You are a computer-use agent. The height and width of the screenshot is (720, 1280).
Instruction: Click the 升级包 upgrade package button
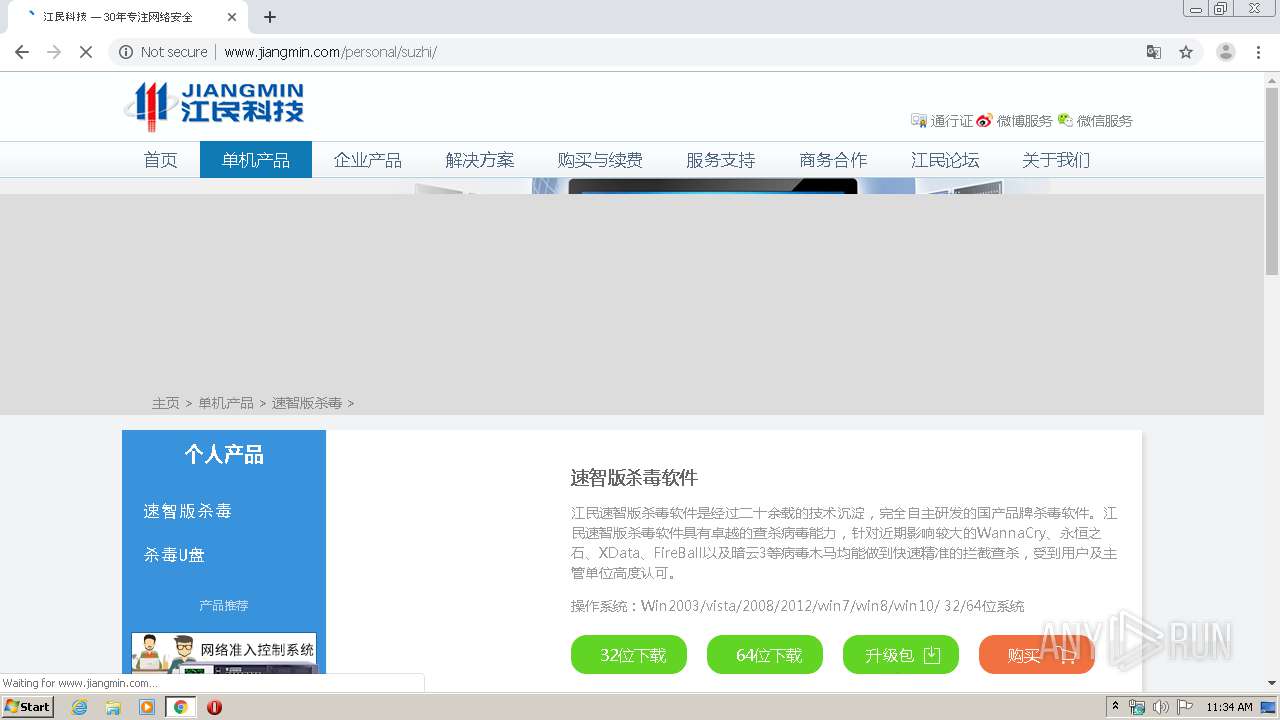pos(901,655)
